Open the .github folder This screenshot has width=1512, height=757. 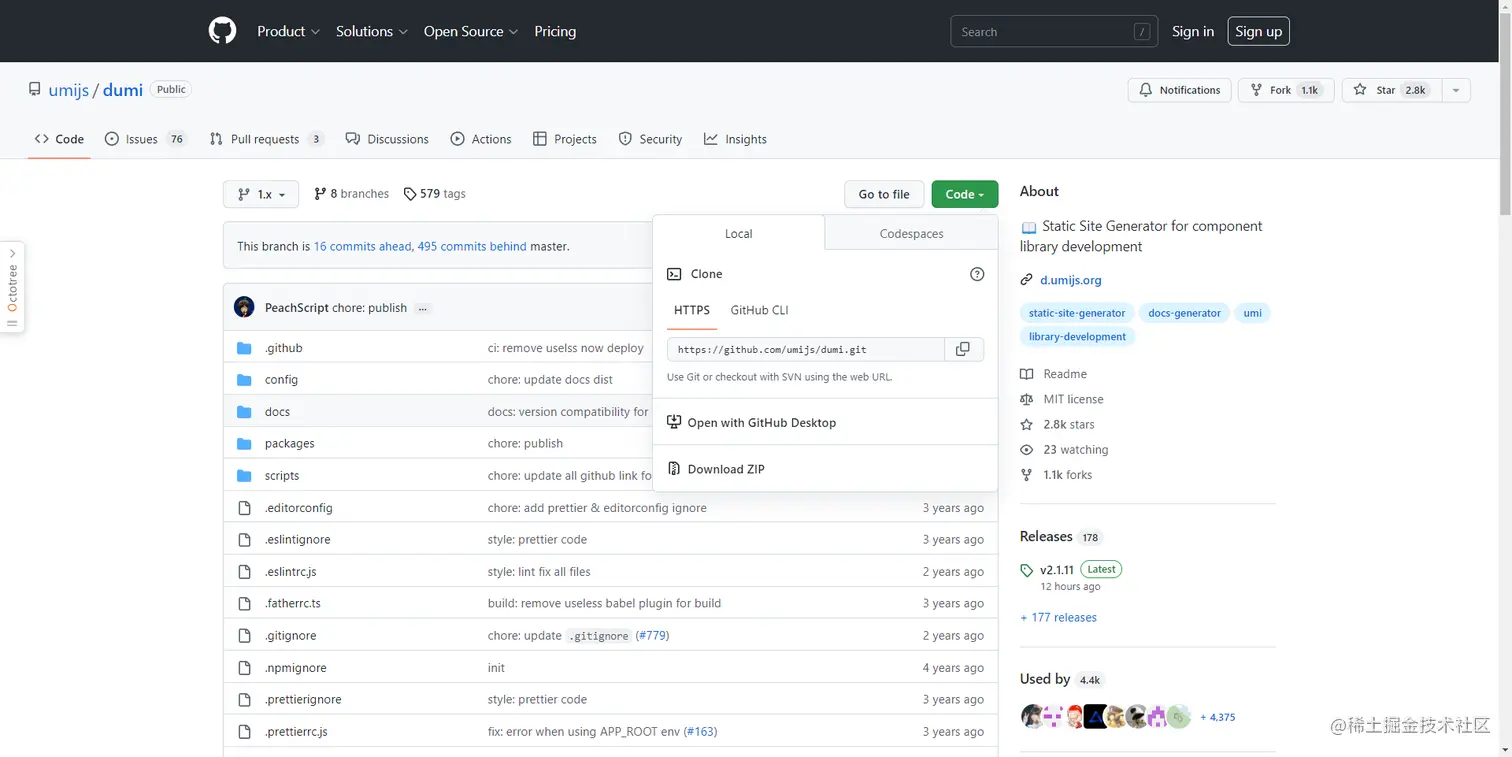point(283,348)
